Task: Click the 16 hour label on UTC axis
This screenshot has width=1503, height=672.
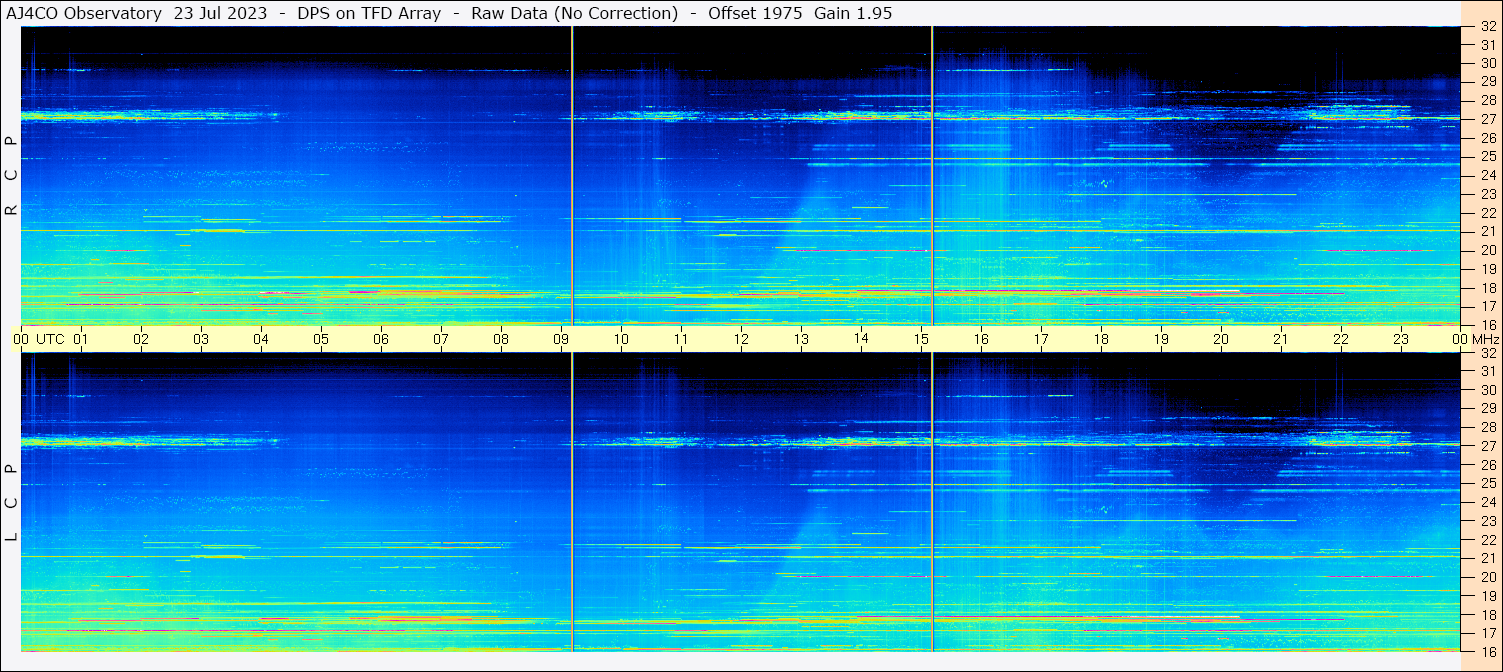Action: 981,339
